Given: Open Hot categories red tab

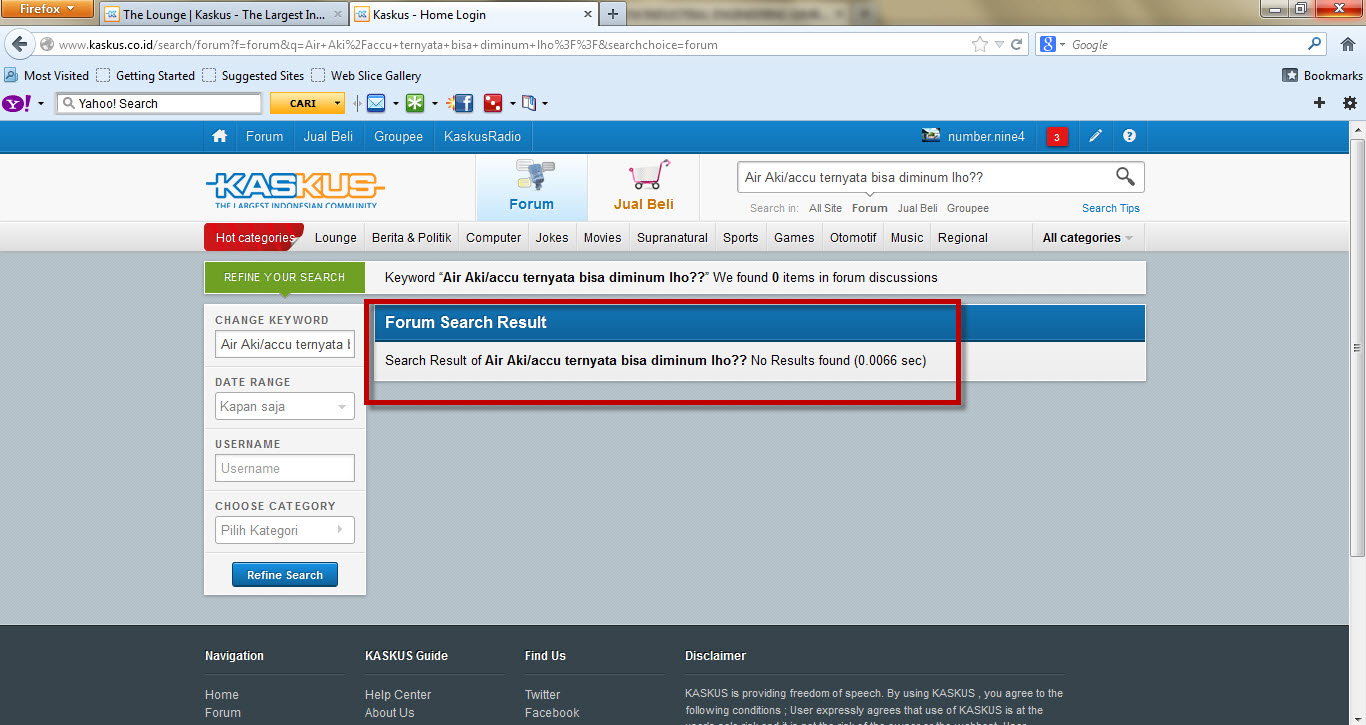Looking at the screenshot, I should (254, 238).
